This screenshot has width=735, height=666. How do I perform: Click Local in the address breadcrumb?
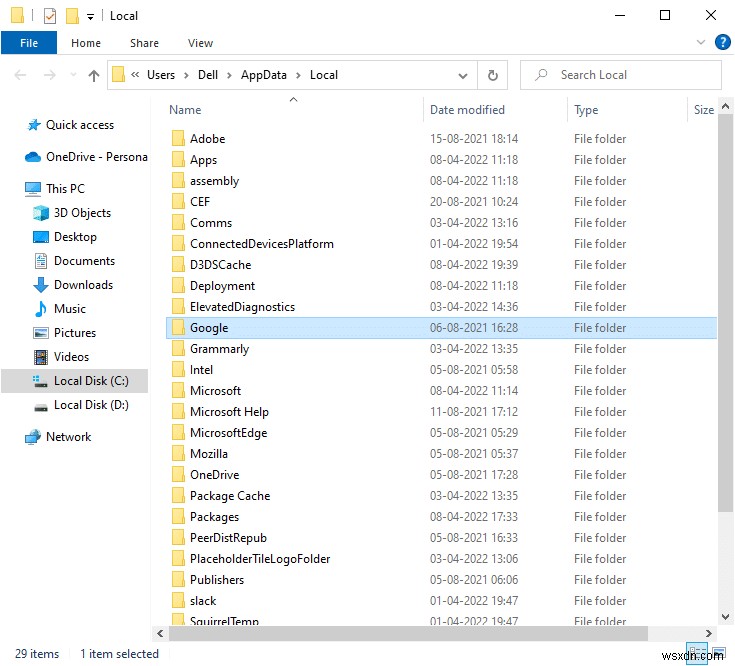323,75
